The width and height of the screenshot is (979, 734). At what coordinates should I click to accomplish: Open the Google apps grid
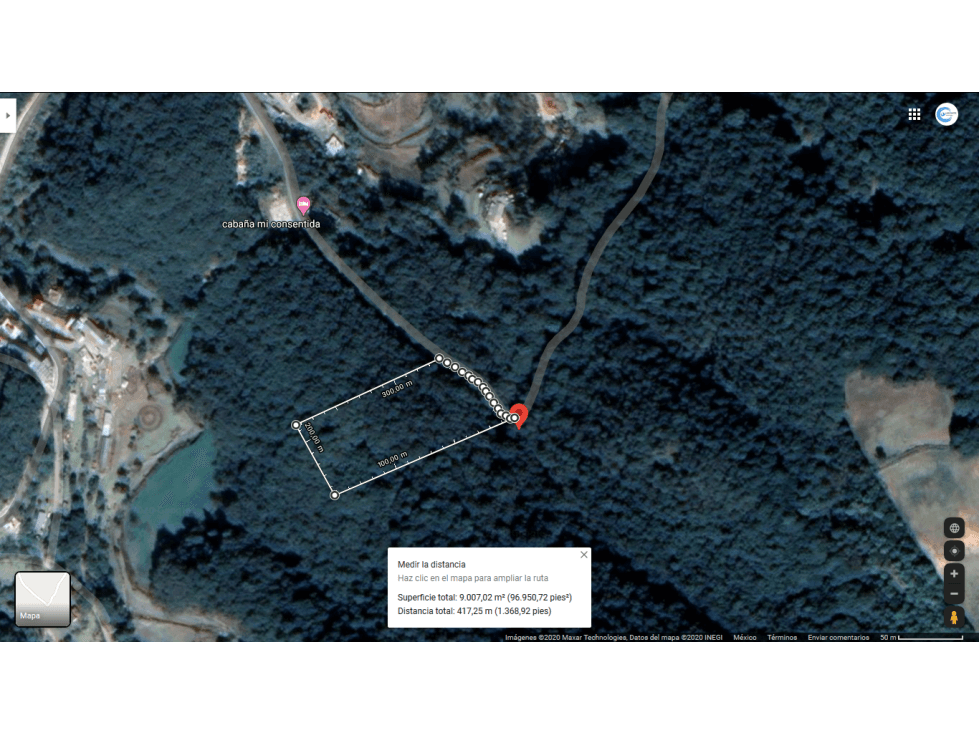(x=914, y=114)
